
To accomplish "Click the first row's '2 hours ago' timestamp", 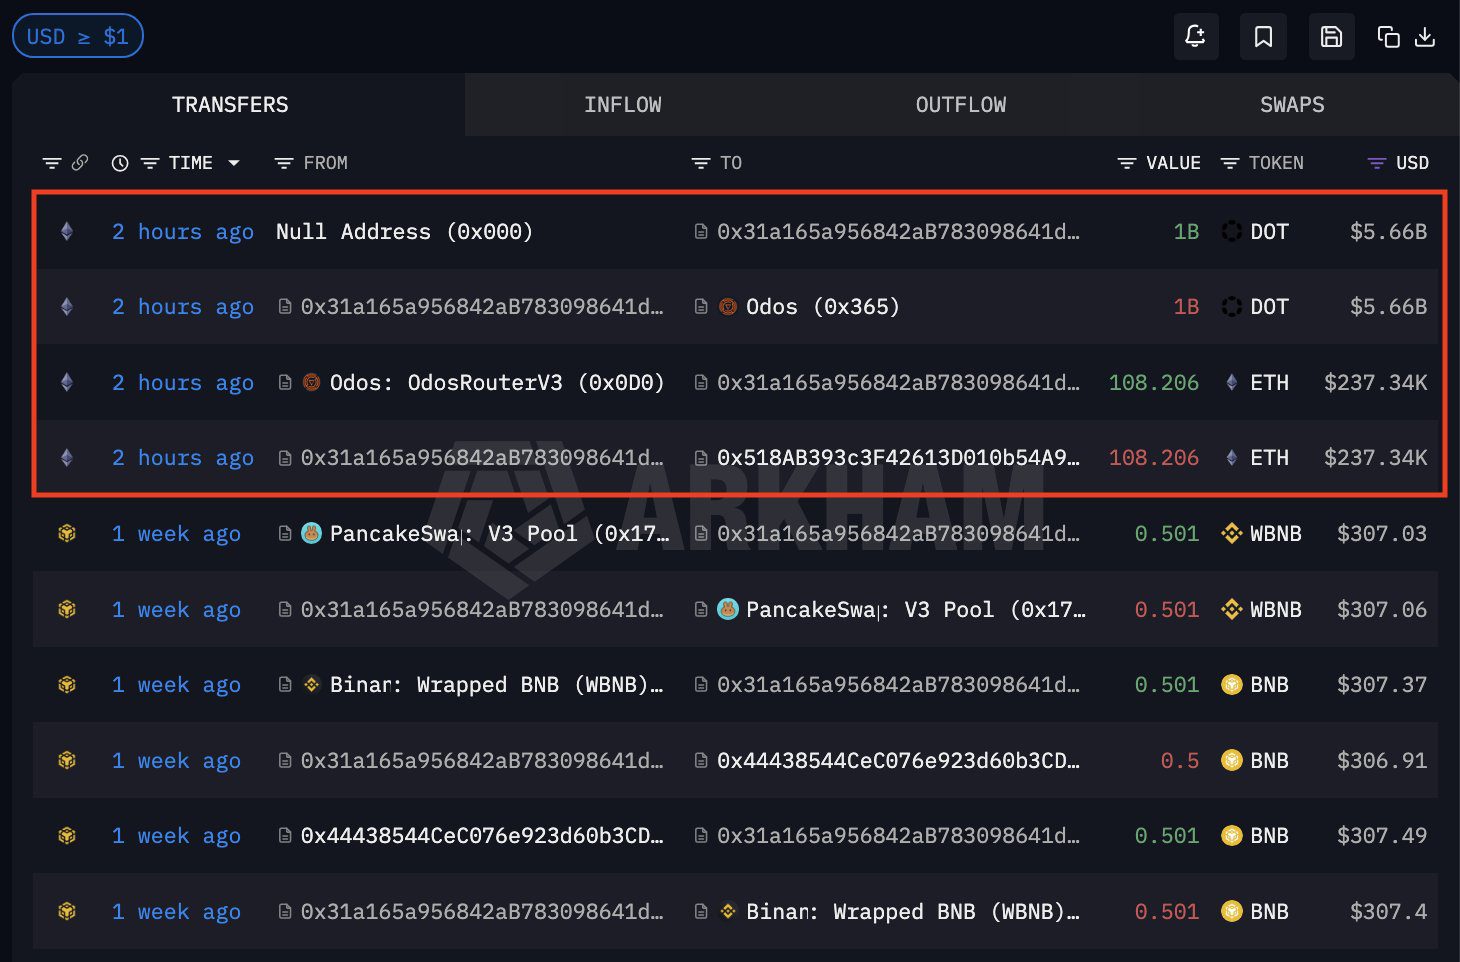I will tap(183, 232).
